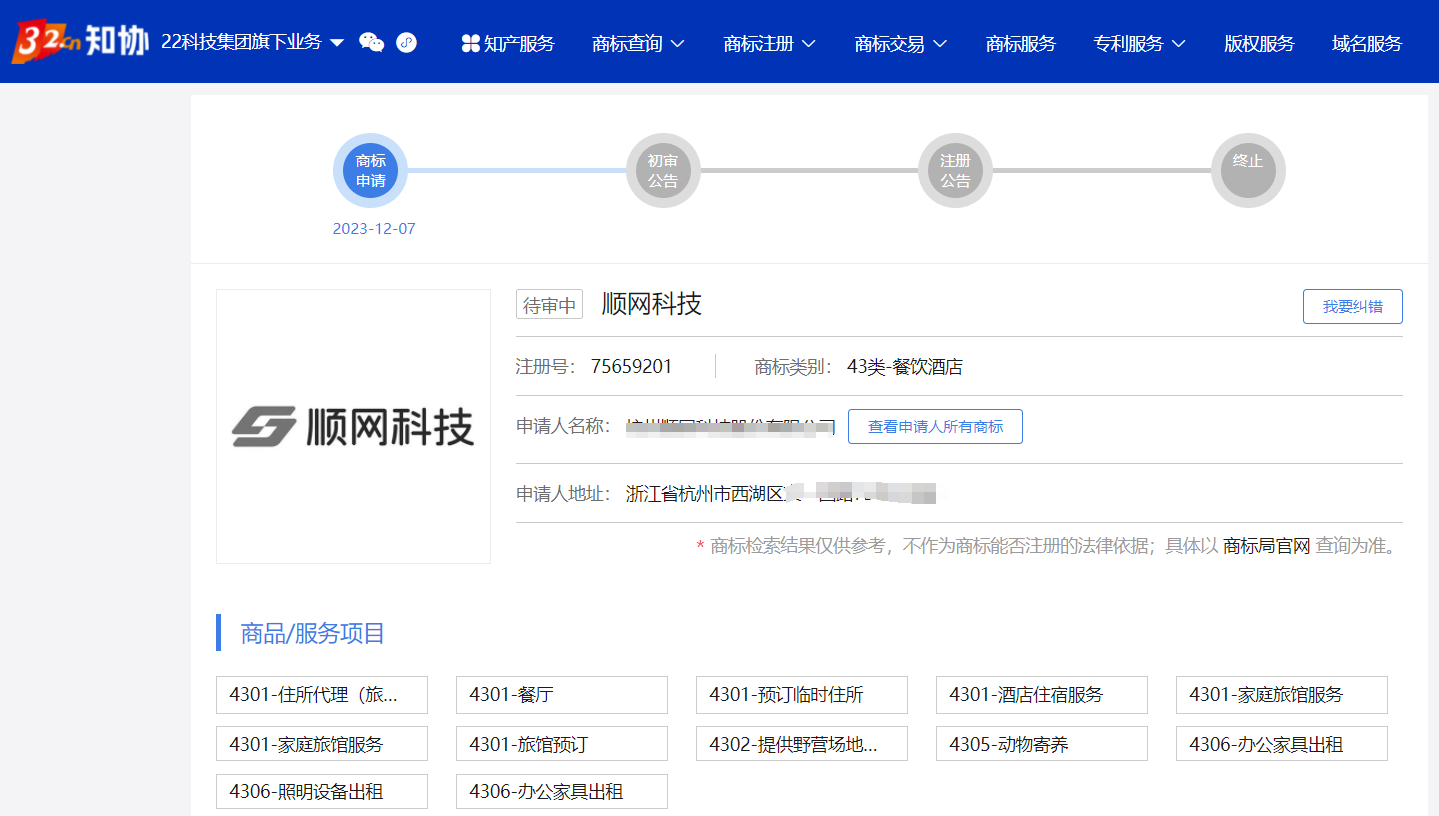1439x816 pixels.
Task: Click the 顺网科技 trademark title
Action: pyautogui.click(x=652, y=304)
